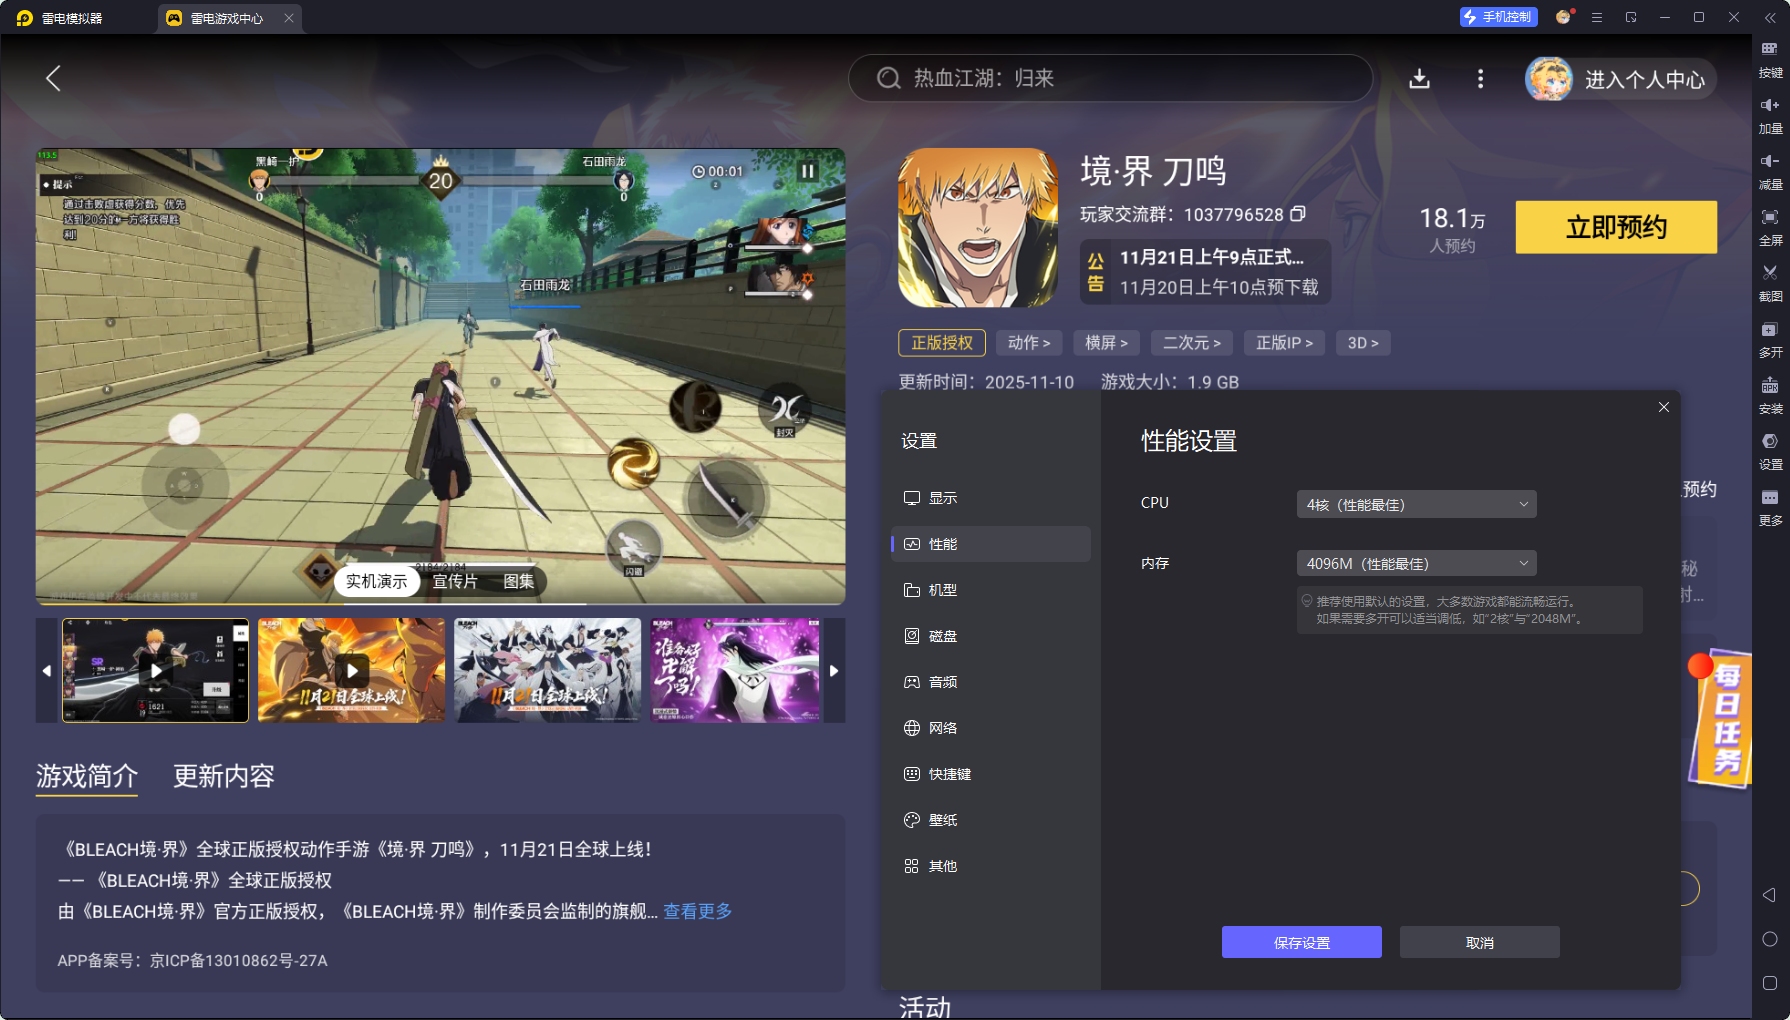Open the 横屏 tag
1790x1020 pixels.
tap(1106, 343)
